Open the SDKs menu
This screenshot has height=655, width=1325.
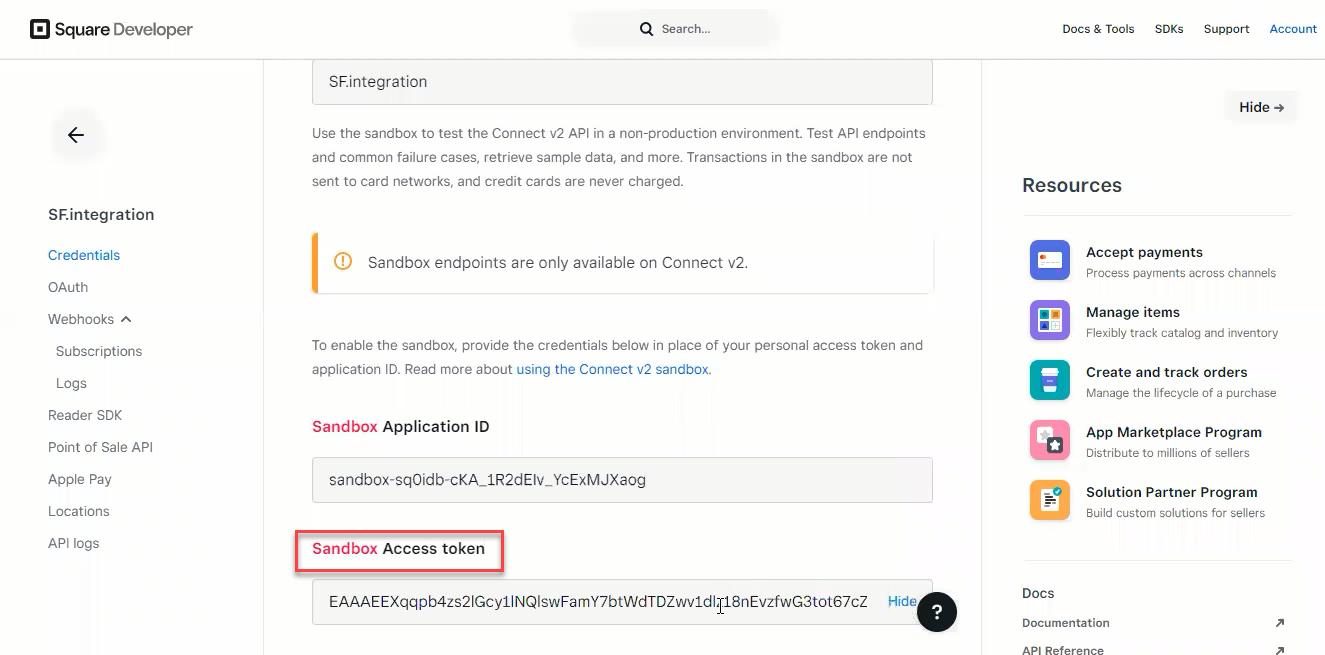[1169, 29]
